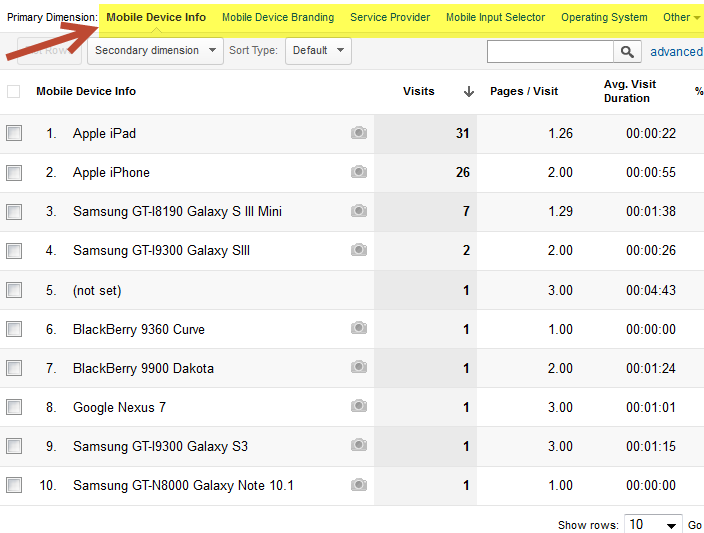Image resolution: width=704 pixels, height=533 pixels.
Task: Click the magnifier search button
Action: [627, 52]
